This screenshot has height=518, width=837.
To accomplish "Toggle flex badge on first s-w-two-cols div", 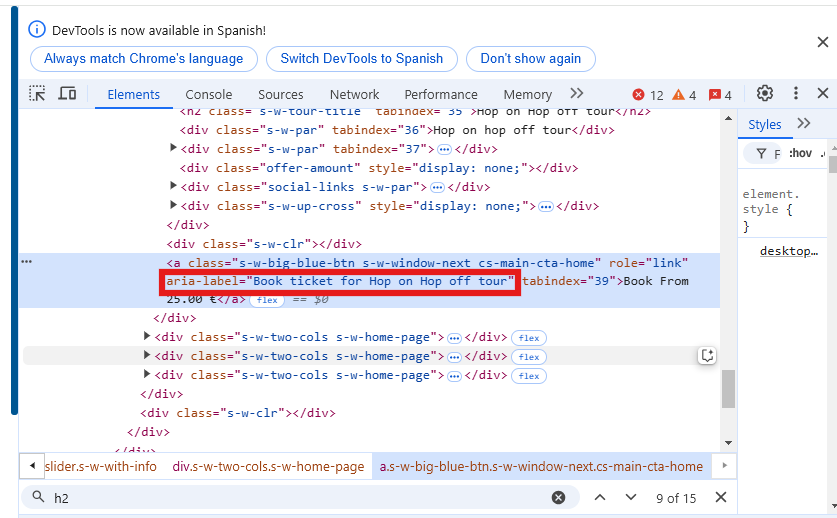I will pyautogui.click(x=528, y=338).
